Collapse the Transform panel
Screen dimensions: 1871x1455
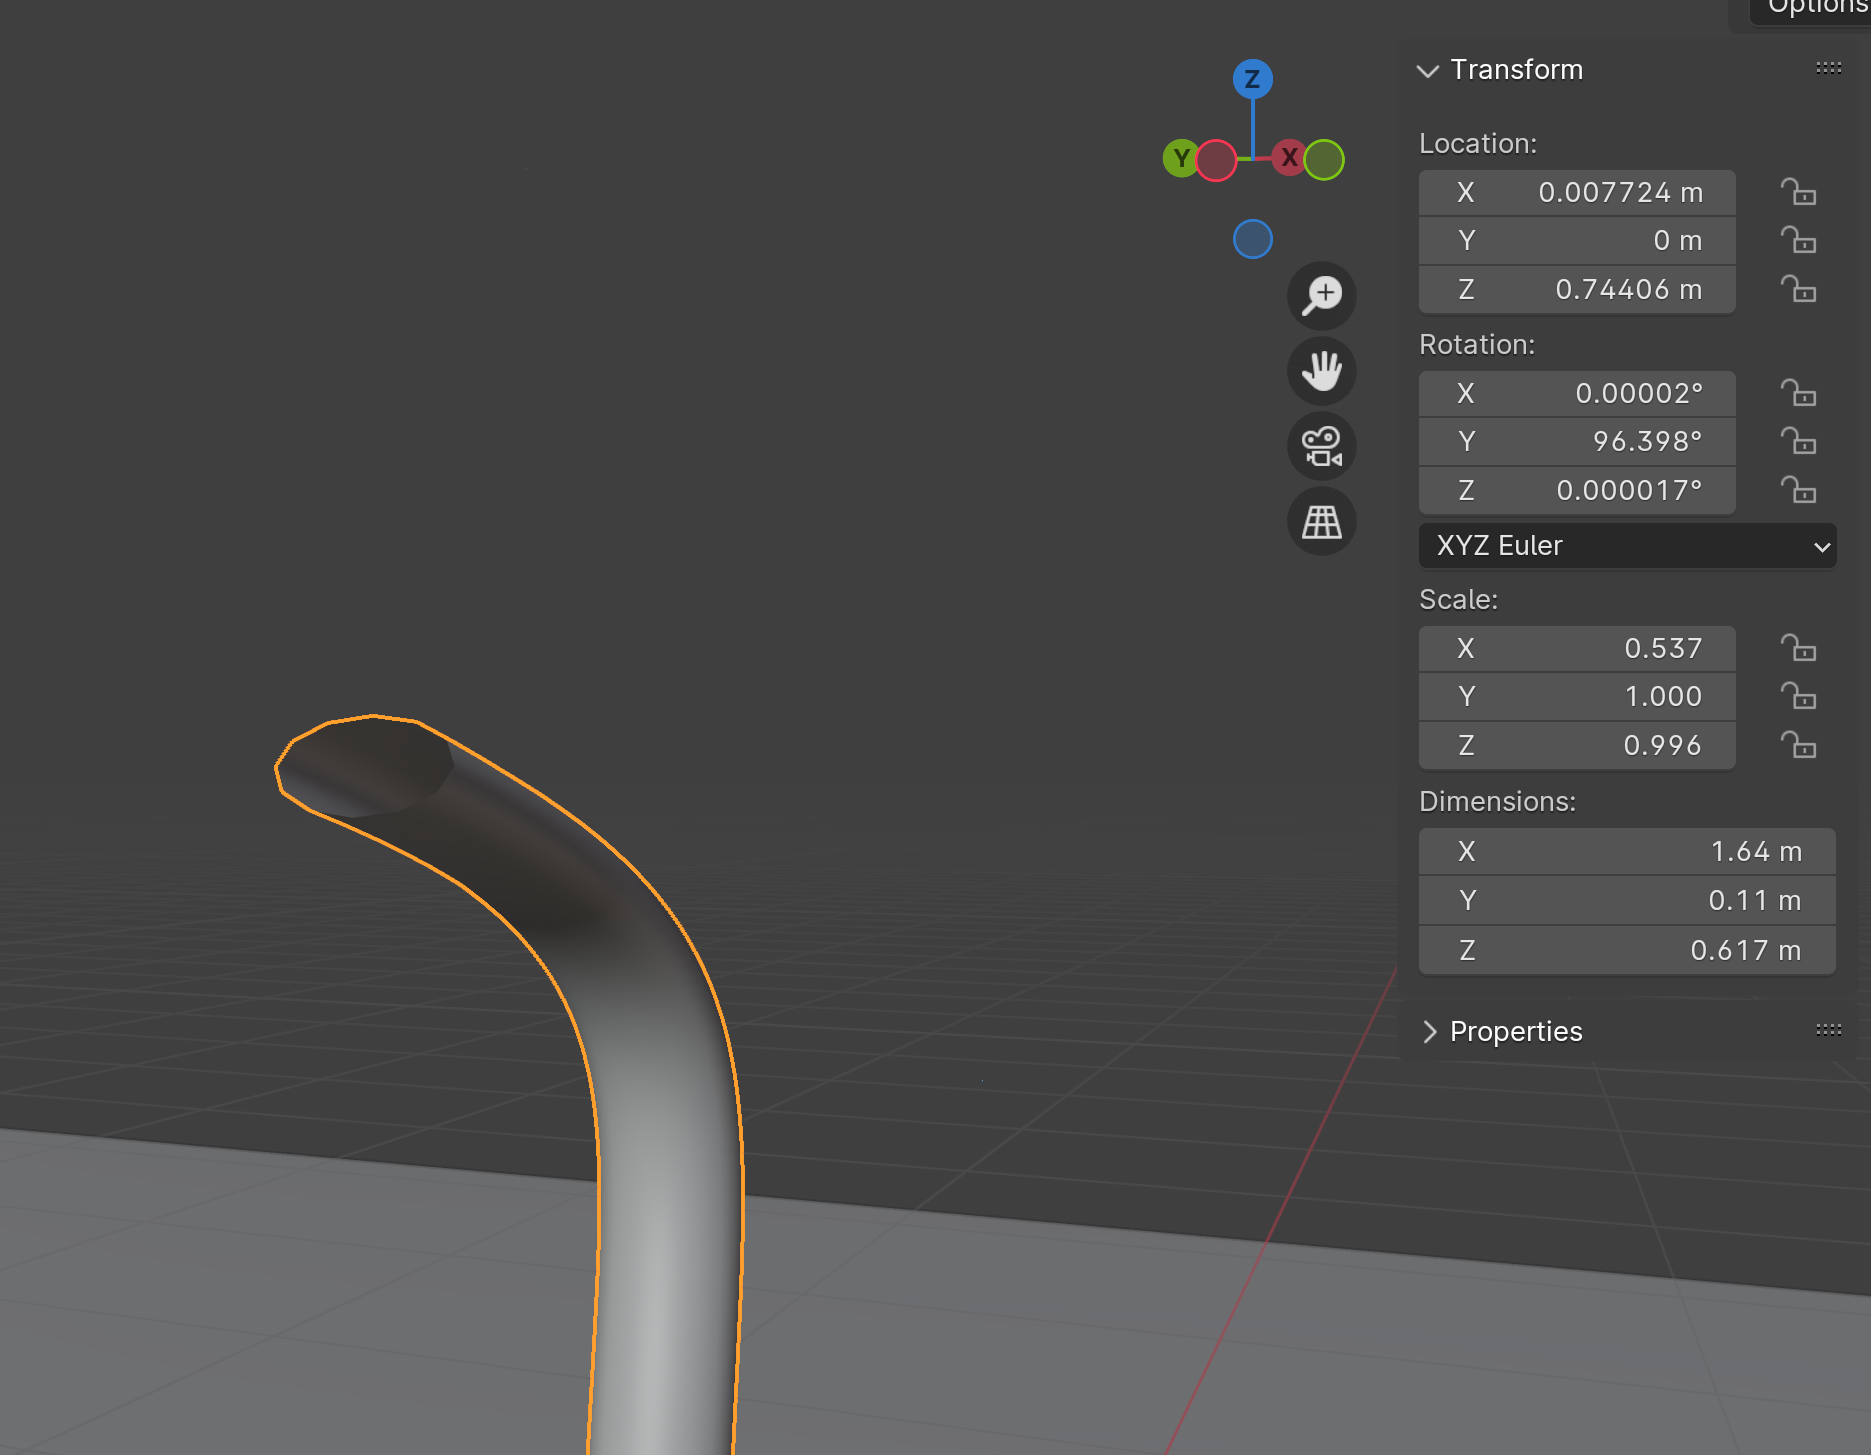tap(1428, 70)
